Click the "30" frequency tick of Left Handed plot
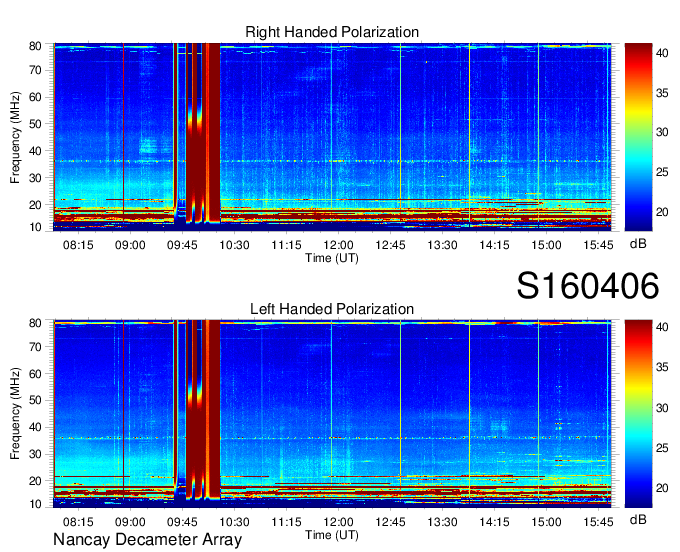 tap(35, 454)
